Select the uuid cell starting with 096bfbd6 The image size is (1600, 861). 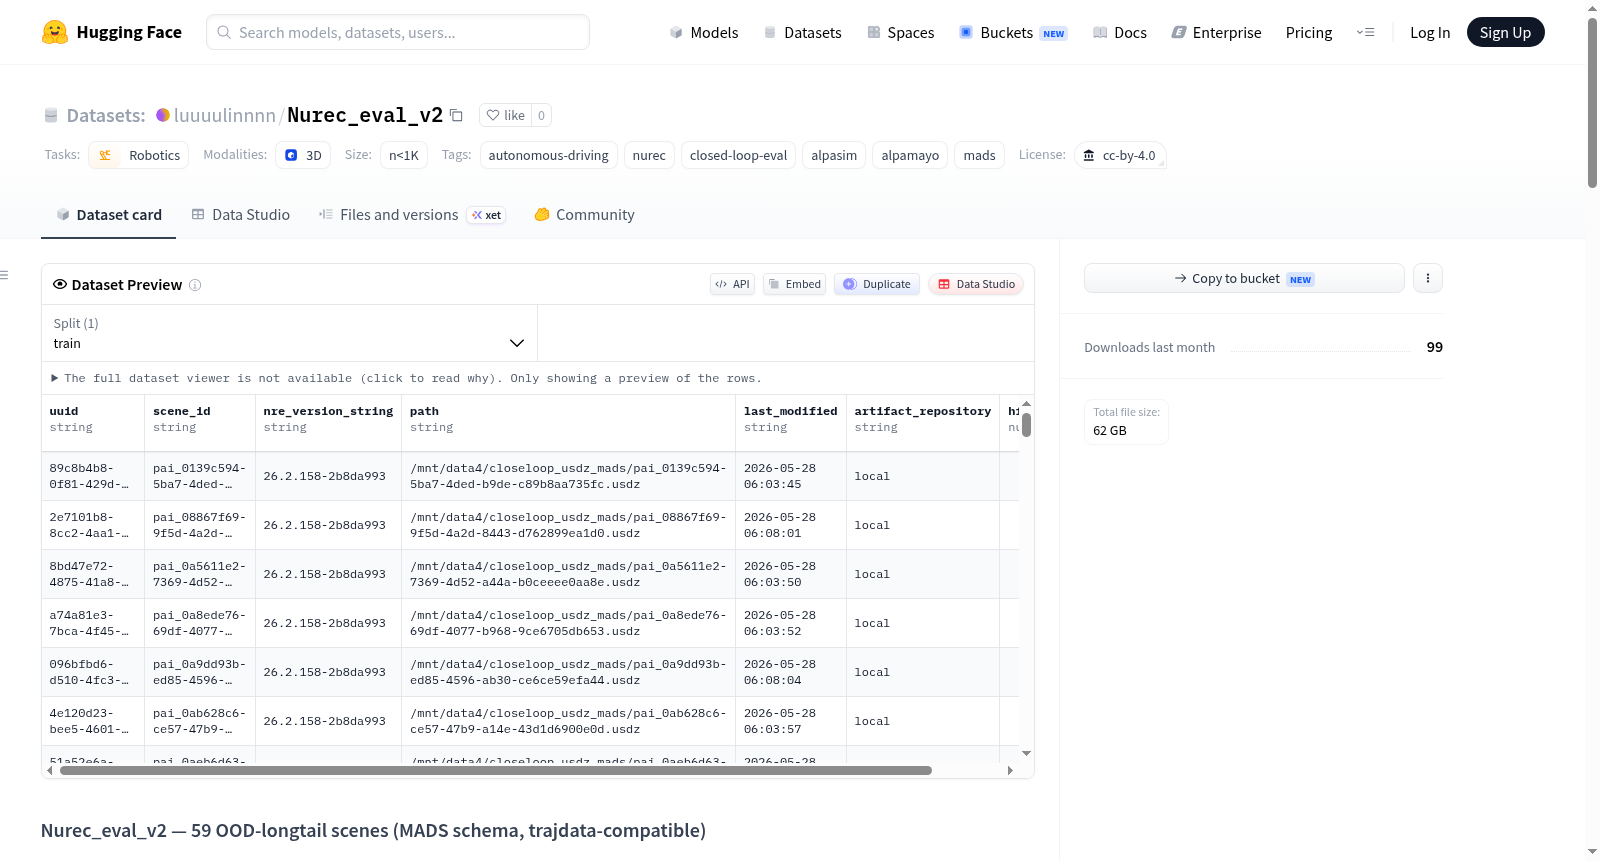(93, 672)
